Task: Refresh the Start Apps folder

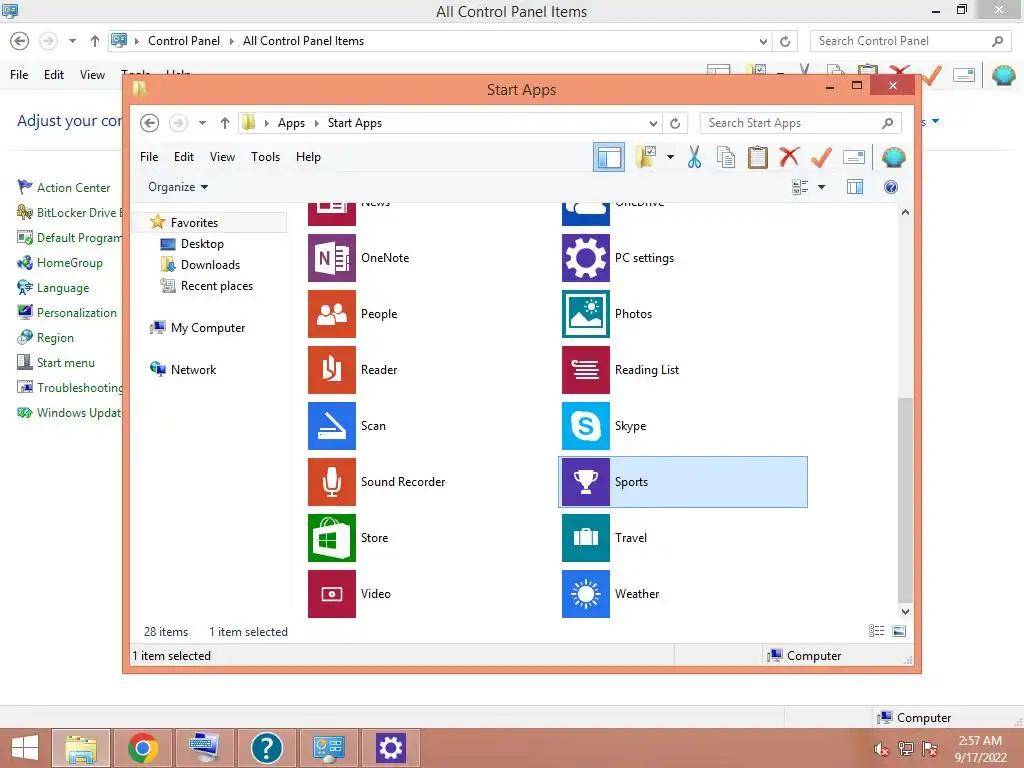Action: (x=675, y=123)
